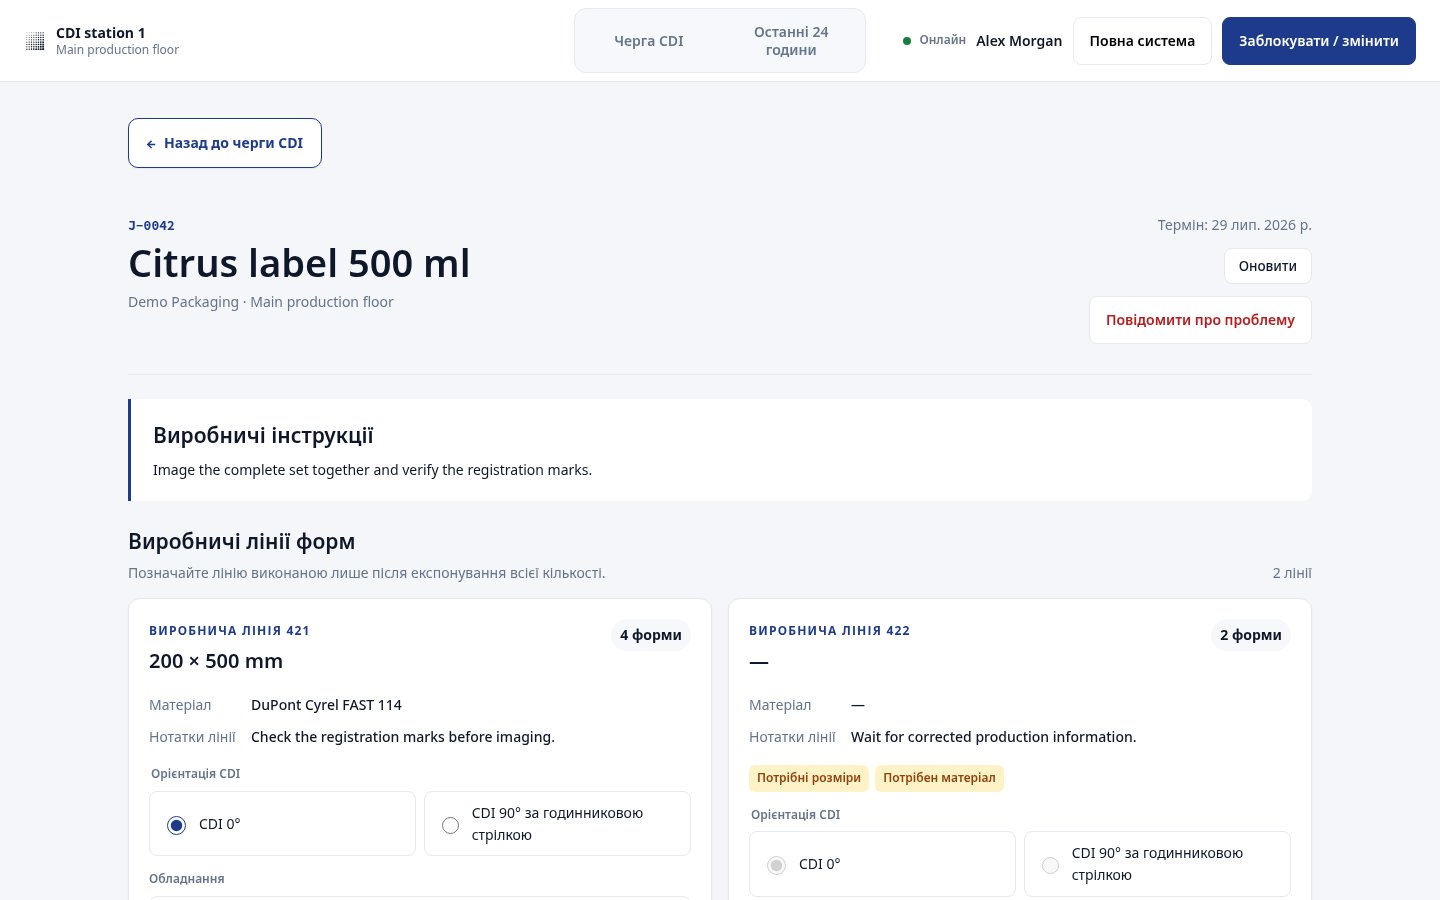1440x900 pixels.
Task: Report a problem with Повідомити про проблему
Action: pyautogui.click(x=1200, y=320)
